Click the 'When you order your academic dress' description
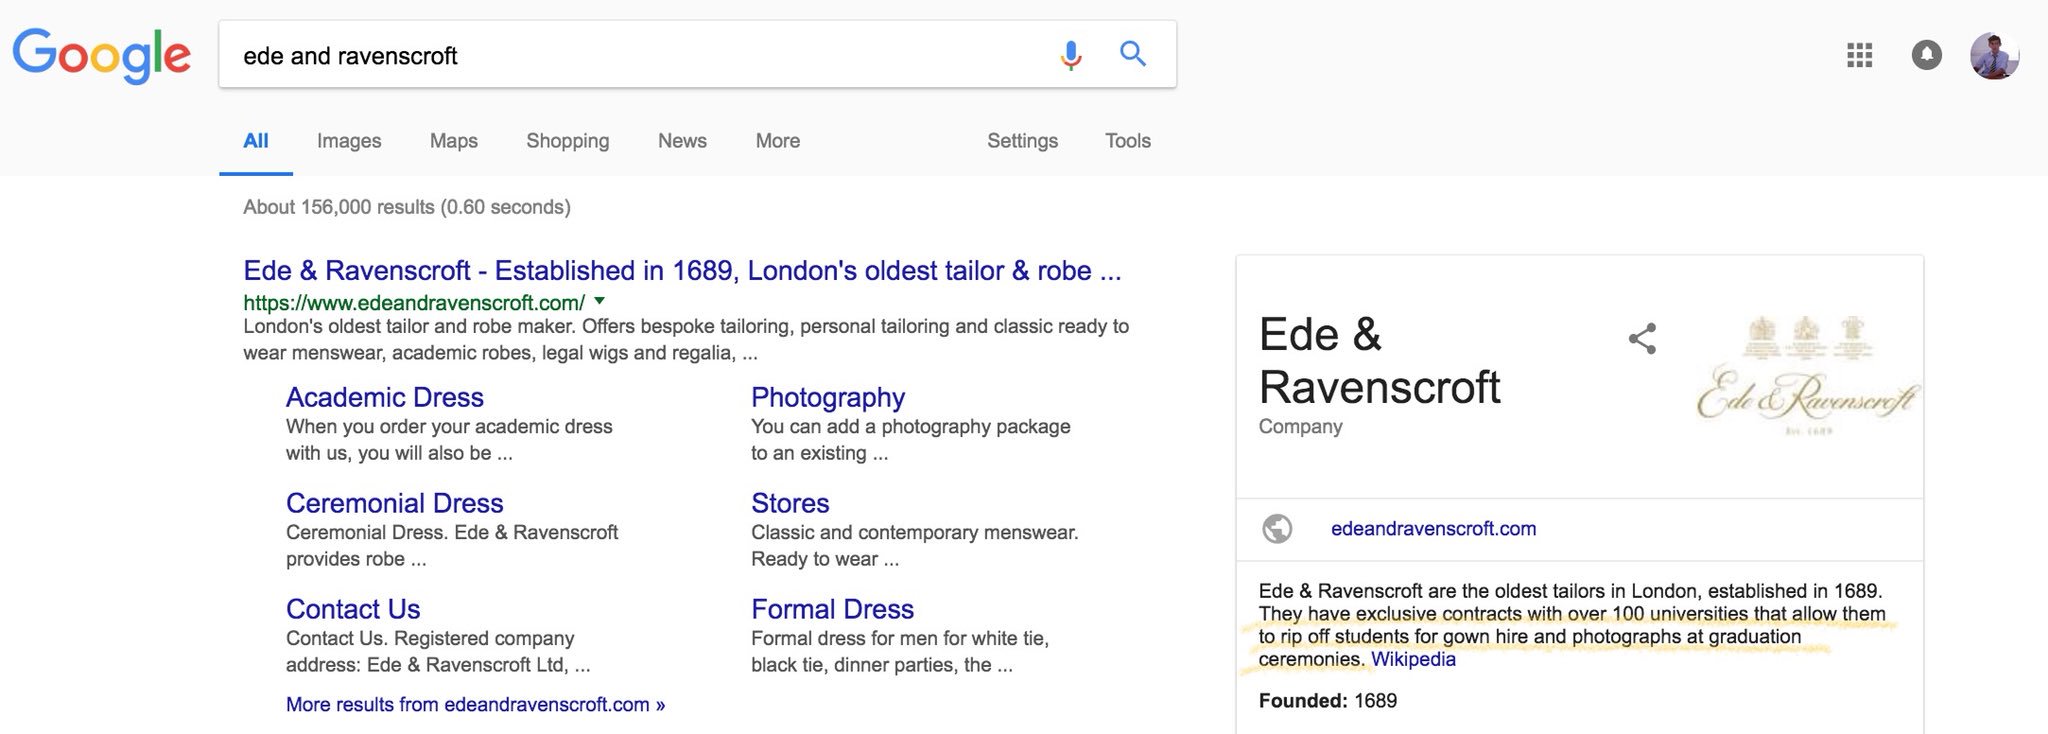2048x734 pixels. pyautogui.click(x=449, y=439)
